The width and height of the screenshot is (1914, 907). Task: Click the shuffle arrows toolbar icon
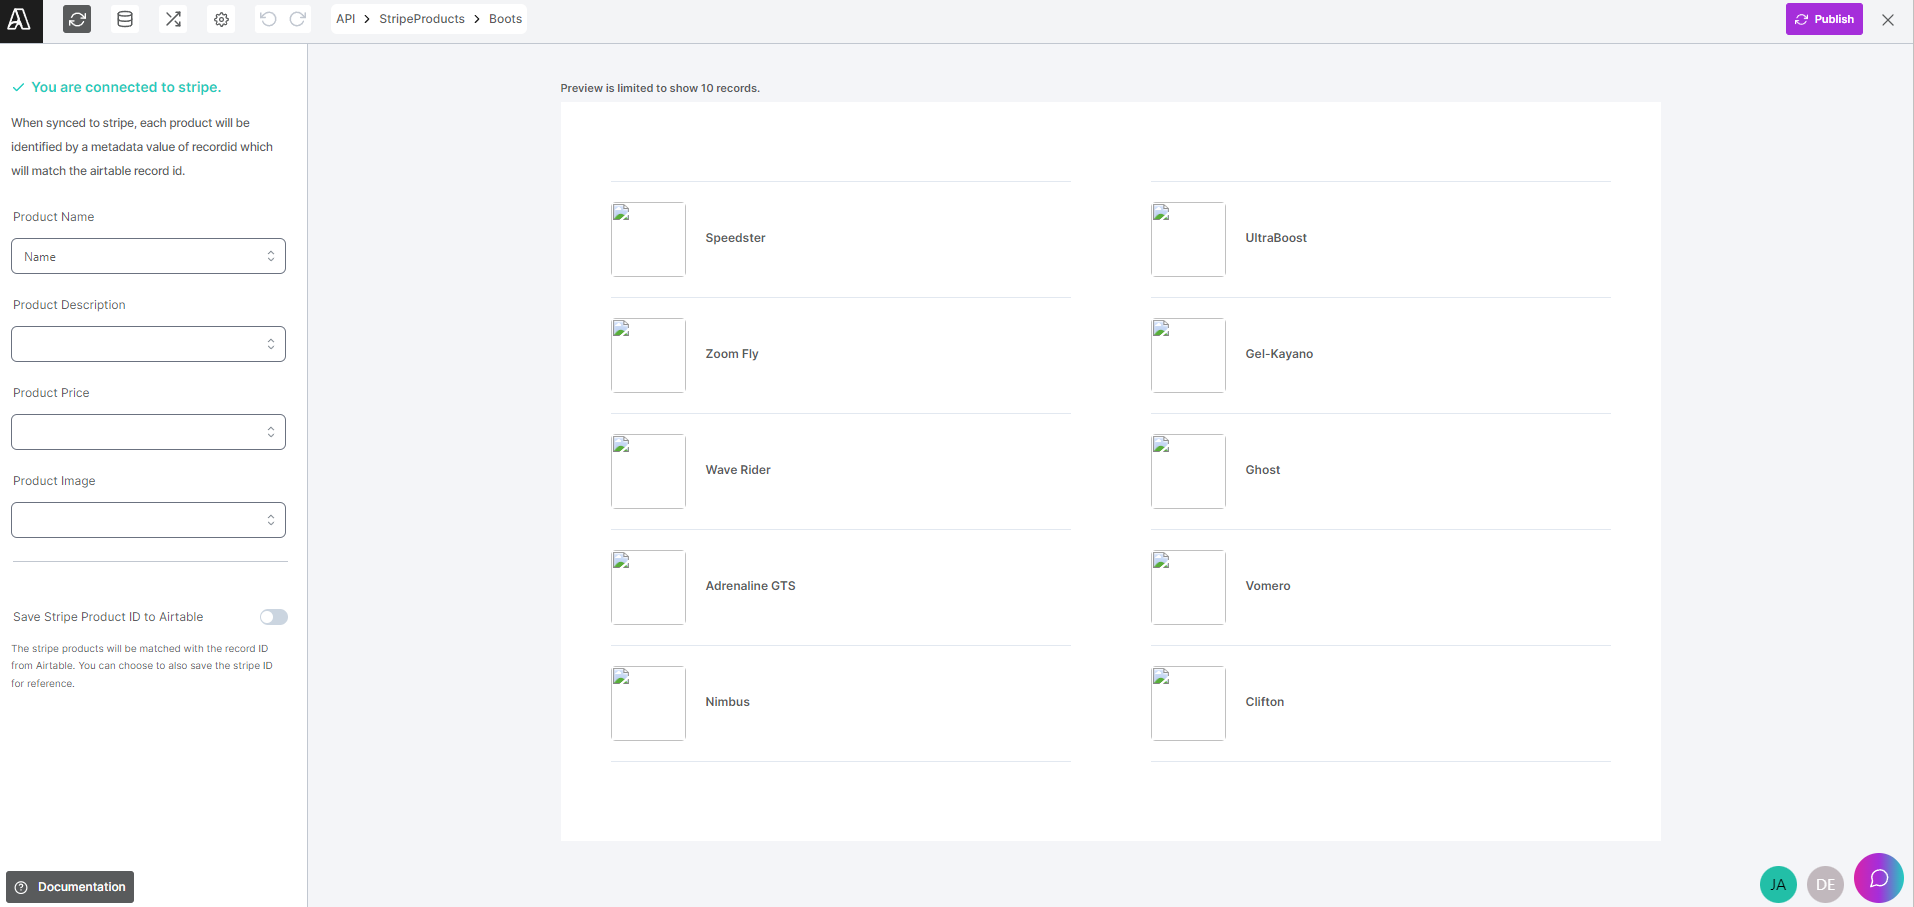173,19
